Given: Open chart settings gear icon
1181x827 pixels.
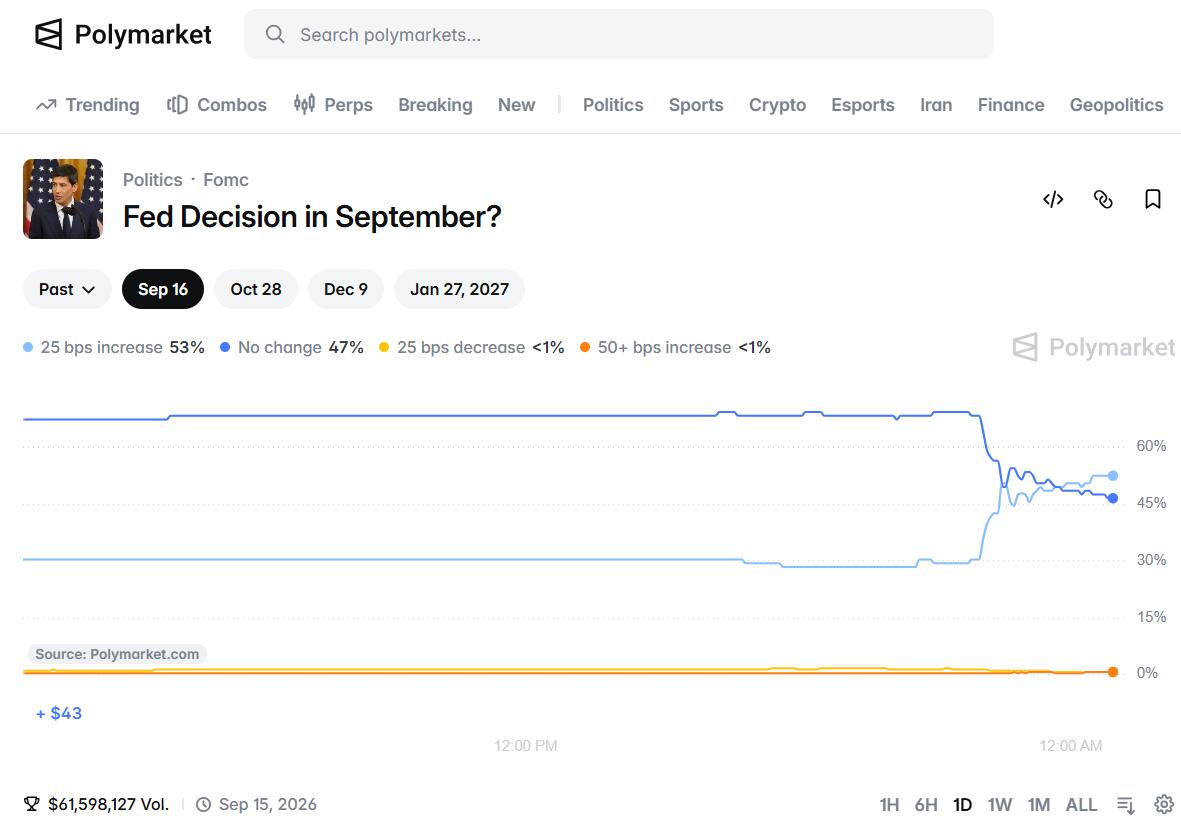Looking at the screenshot, I should pos(1164,804).
